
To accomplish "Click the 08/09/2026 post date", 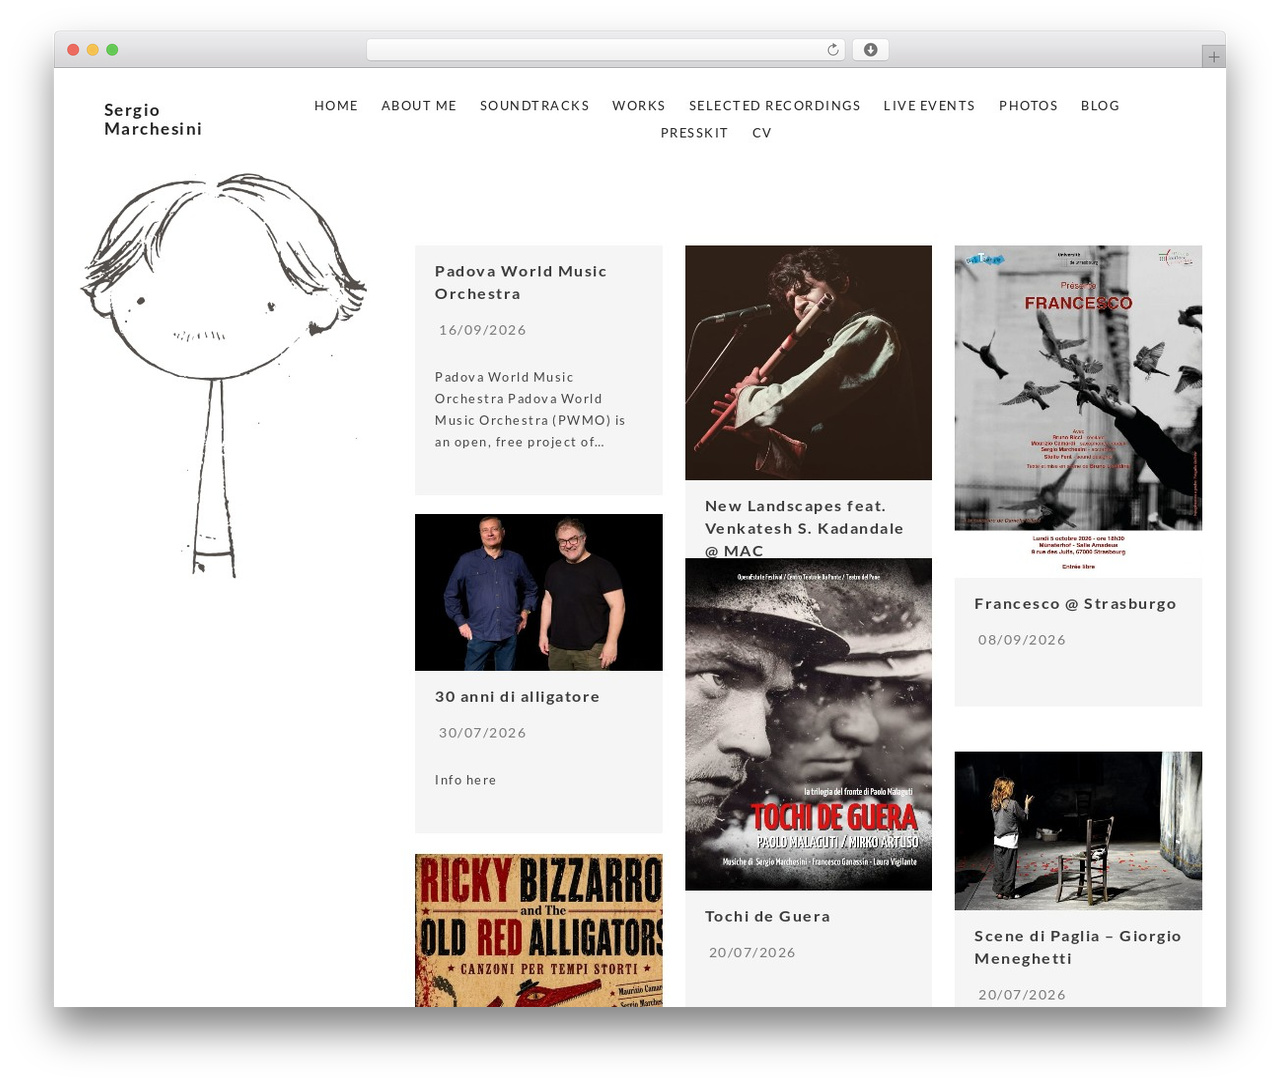I will pyautogui.click(x=1022, y=640).
